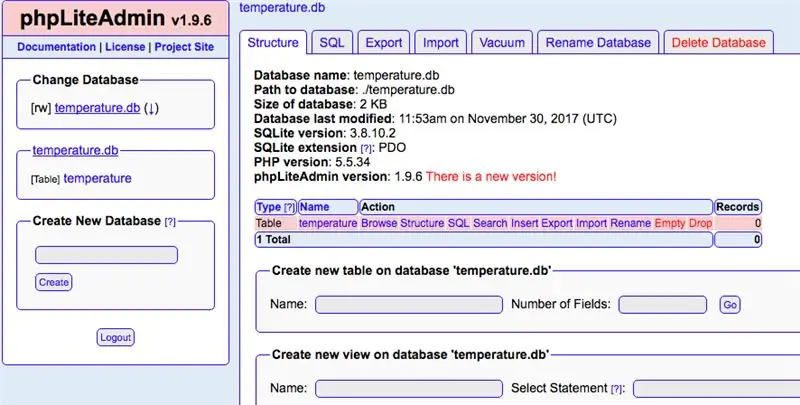Open the temperature.db breadcrumb link at top
The width and height of the screenshot is (800, 405).
pyautogui.click(x=282, y=8)
